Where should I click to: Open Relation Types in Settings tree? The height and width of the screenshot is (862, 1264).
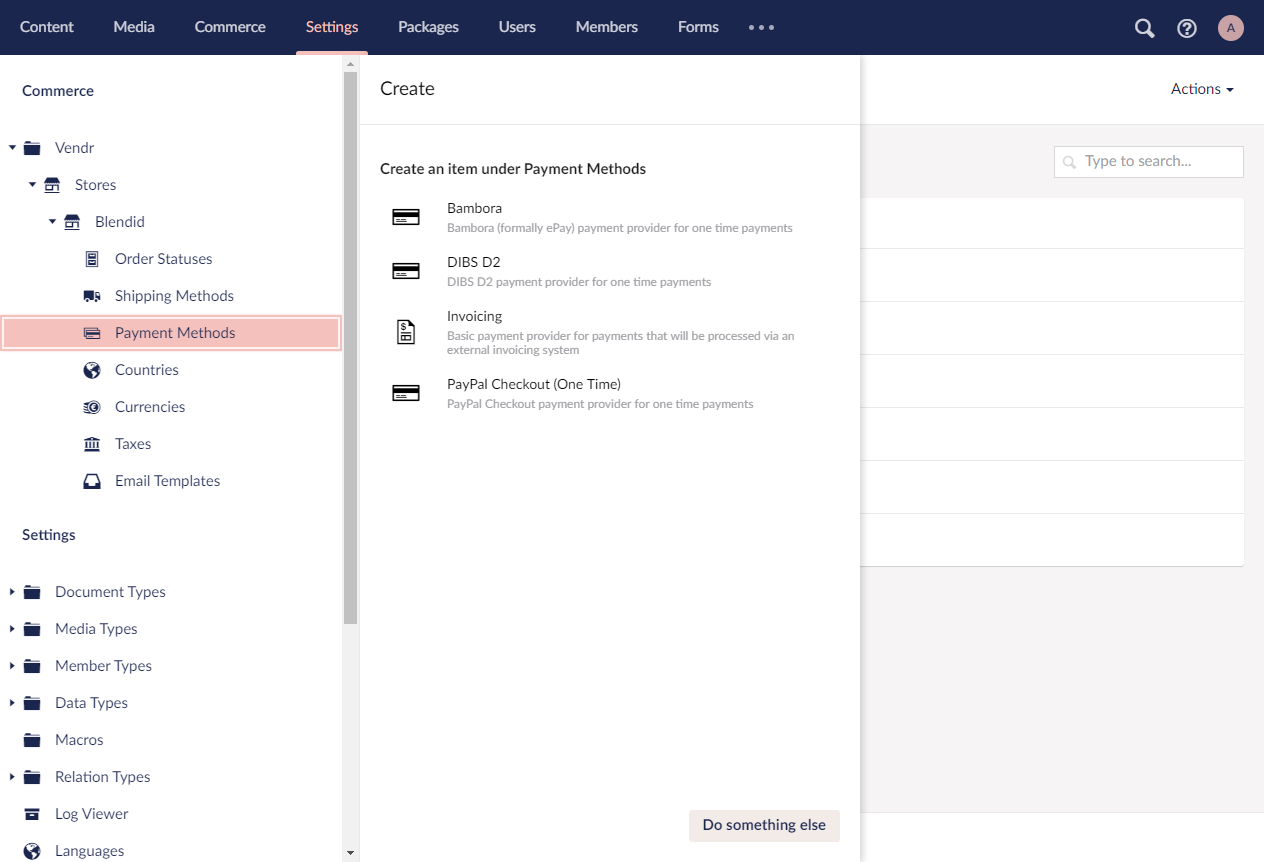[103, 777]
